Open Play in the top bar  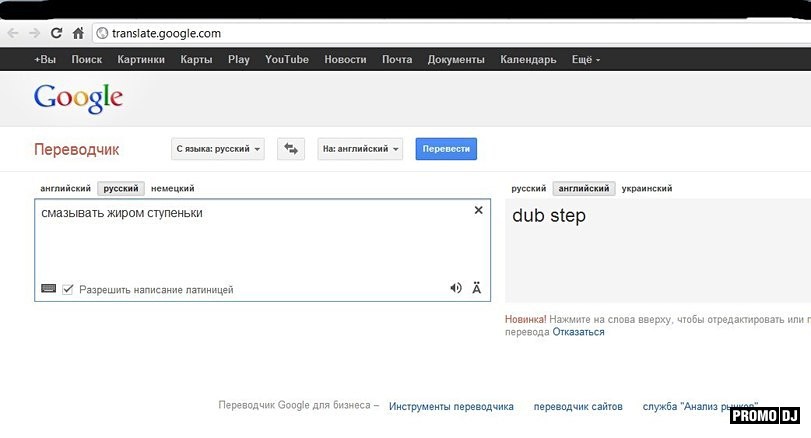pos(238,59)
